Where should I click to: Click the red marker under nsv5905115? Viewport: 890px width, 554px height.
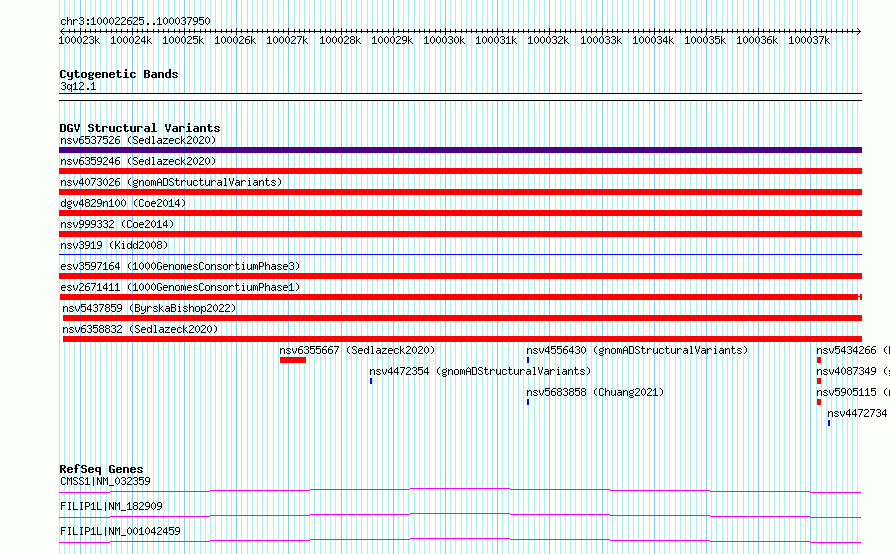(819, 402)
